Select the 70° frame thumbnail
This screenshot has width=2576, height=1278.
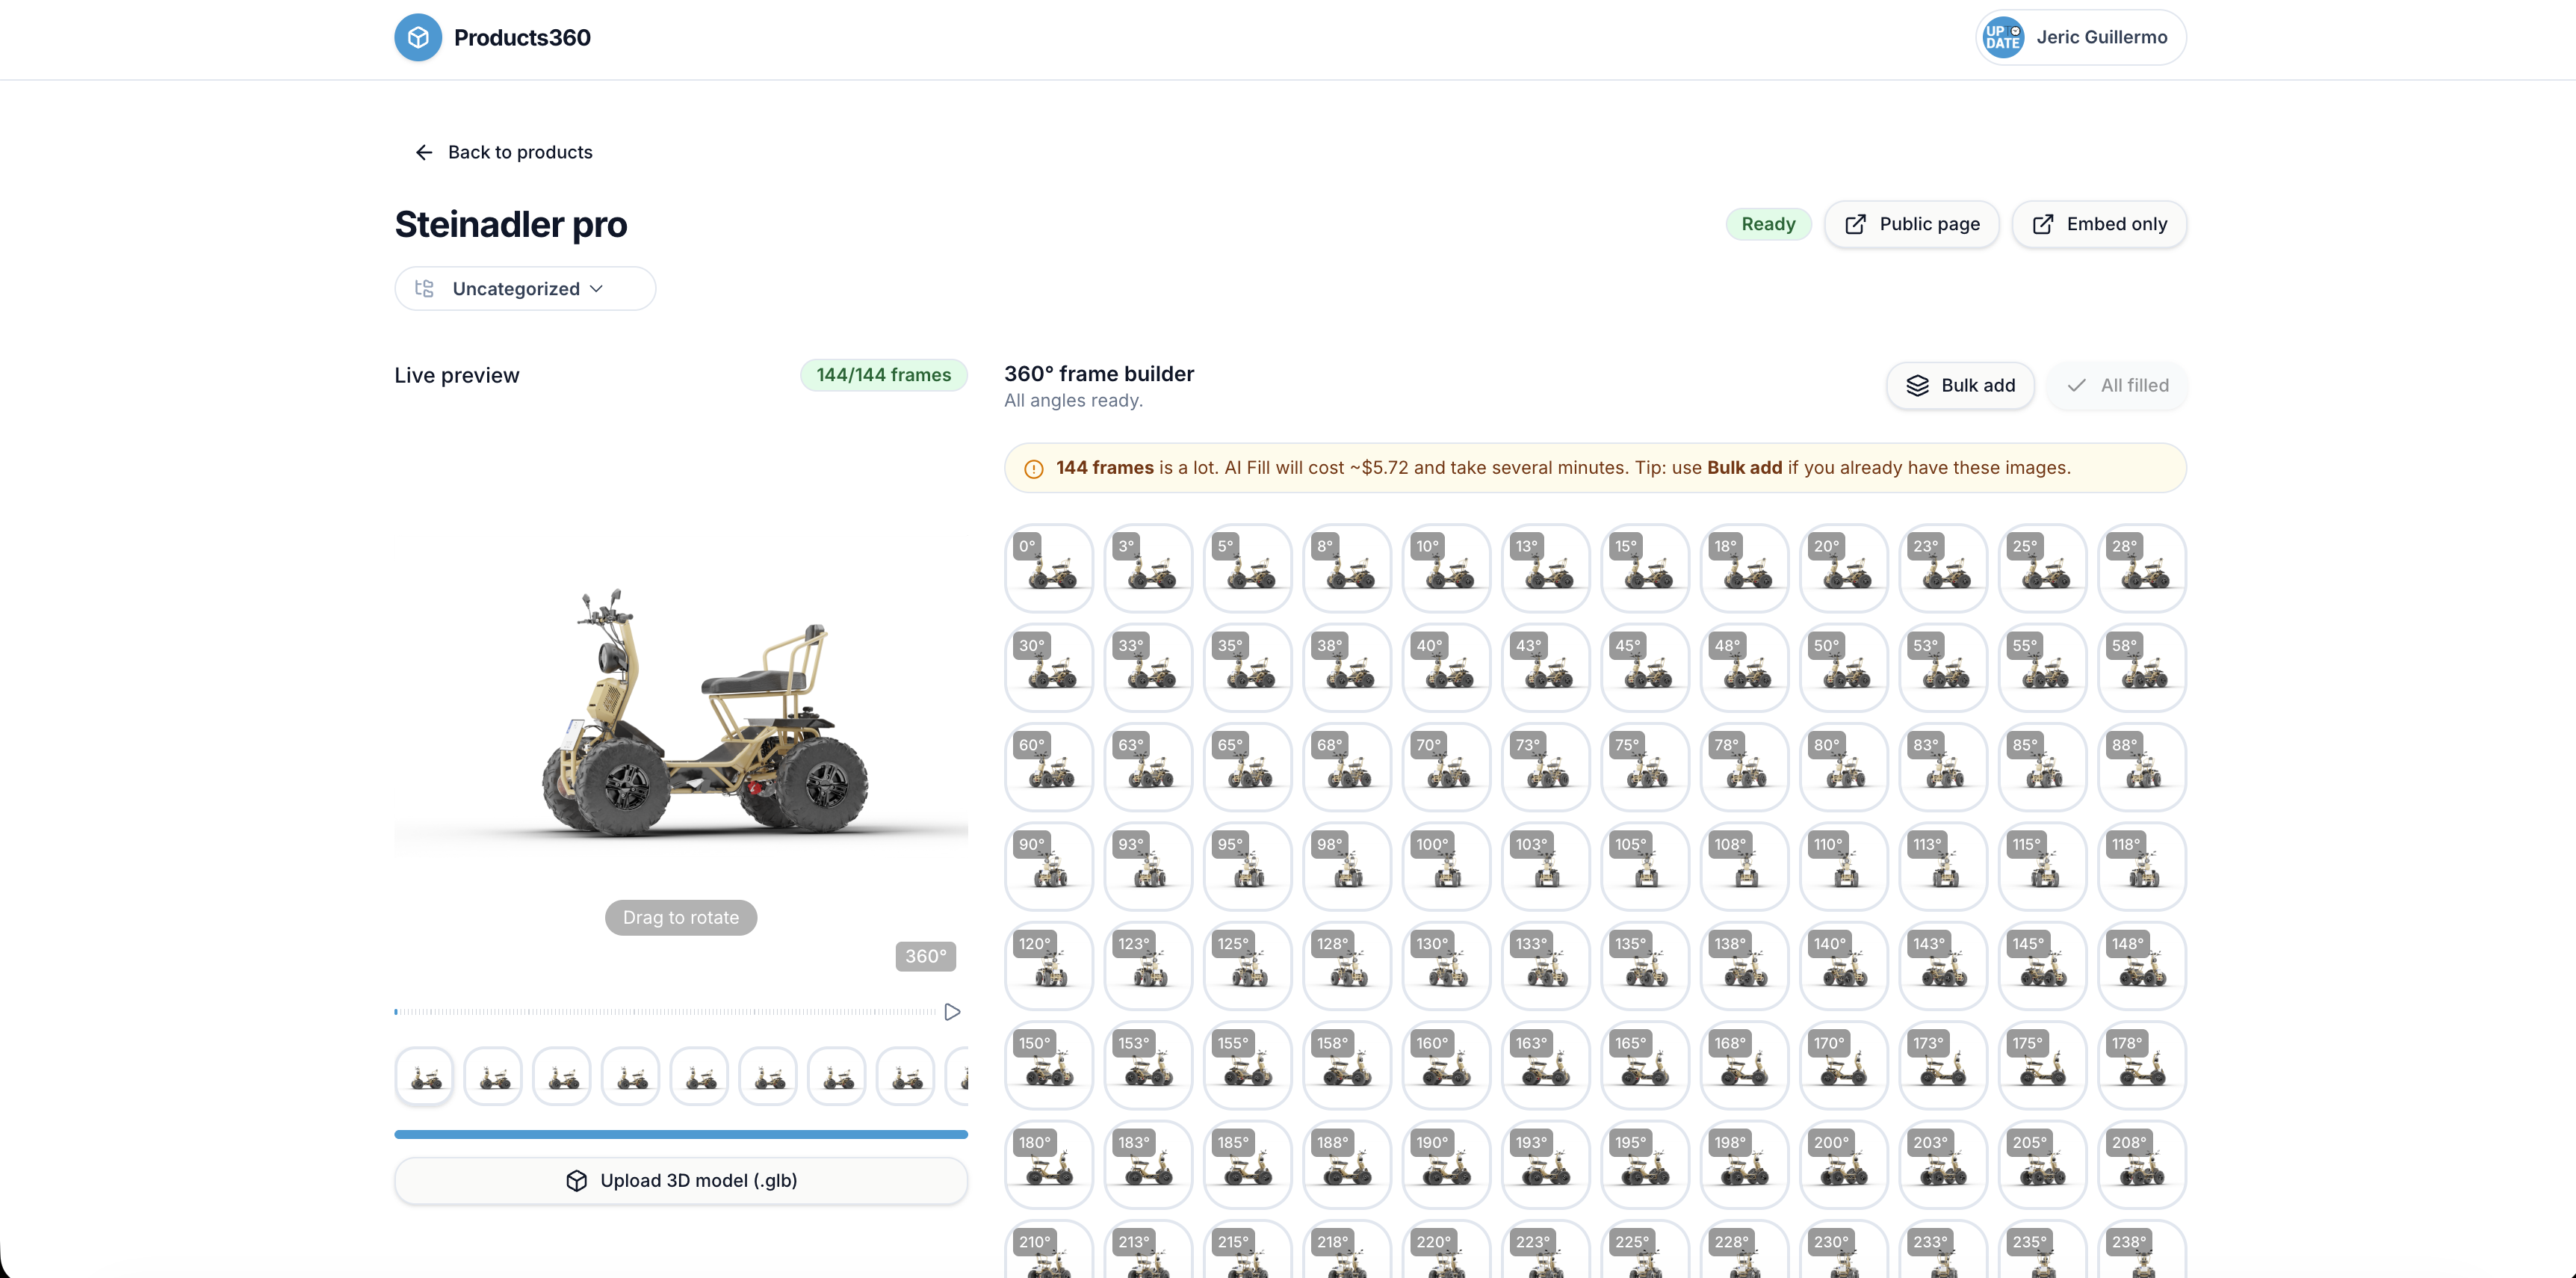(1446, 766)
